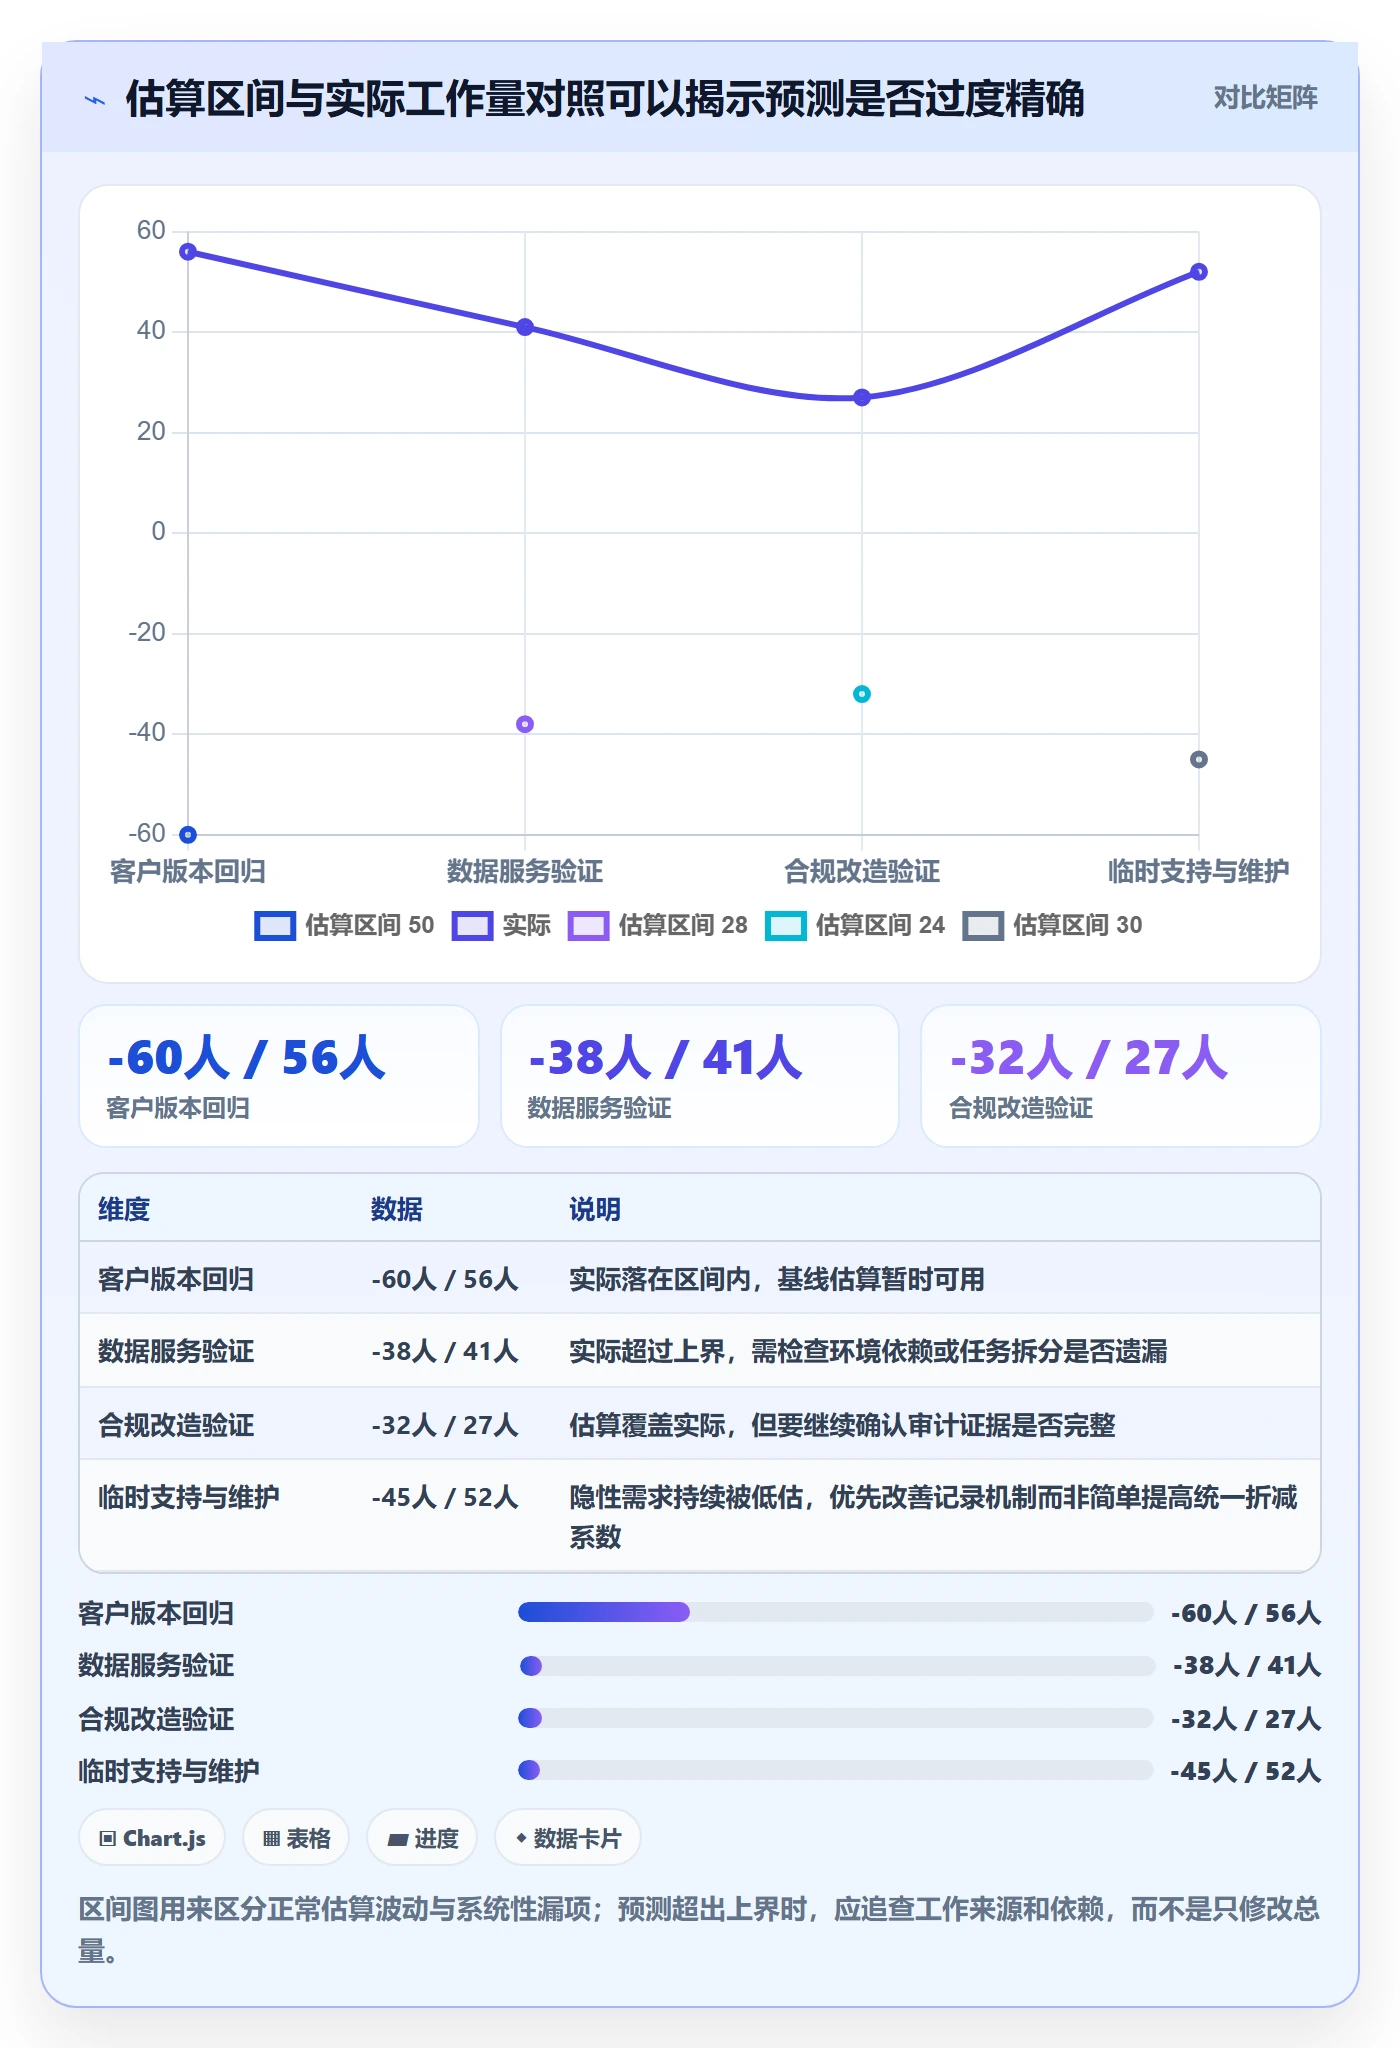Click the 实际 line point above 临时支持与维护
Screen dimensions: 1400x2048
pos(1199,272)
